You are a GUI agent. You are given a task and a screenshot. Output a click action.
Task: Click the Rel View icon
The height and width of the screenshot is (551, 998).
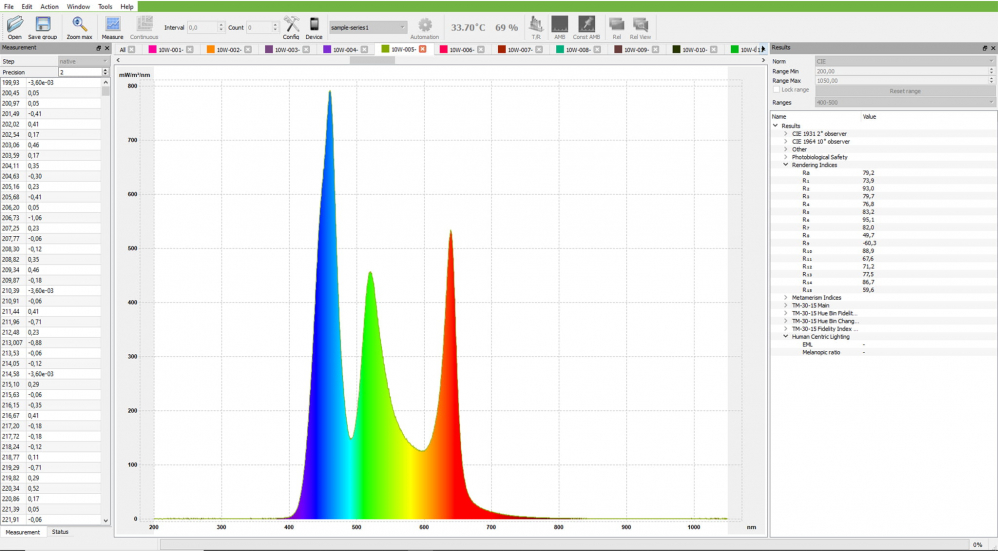click(640, 26)
